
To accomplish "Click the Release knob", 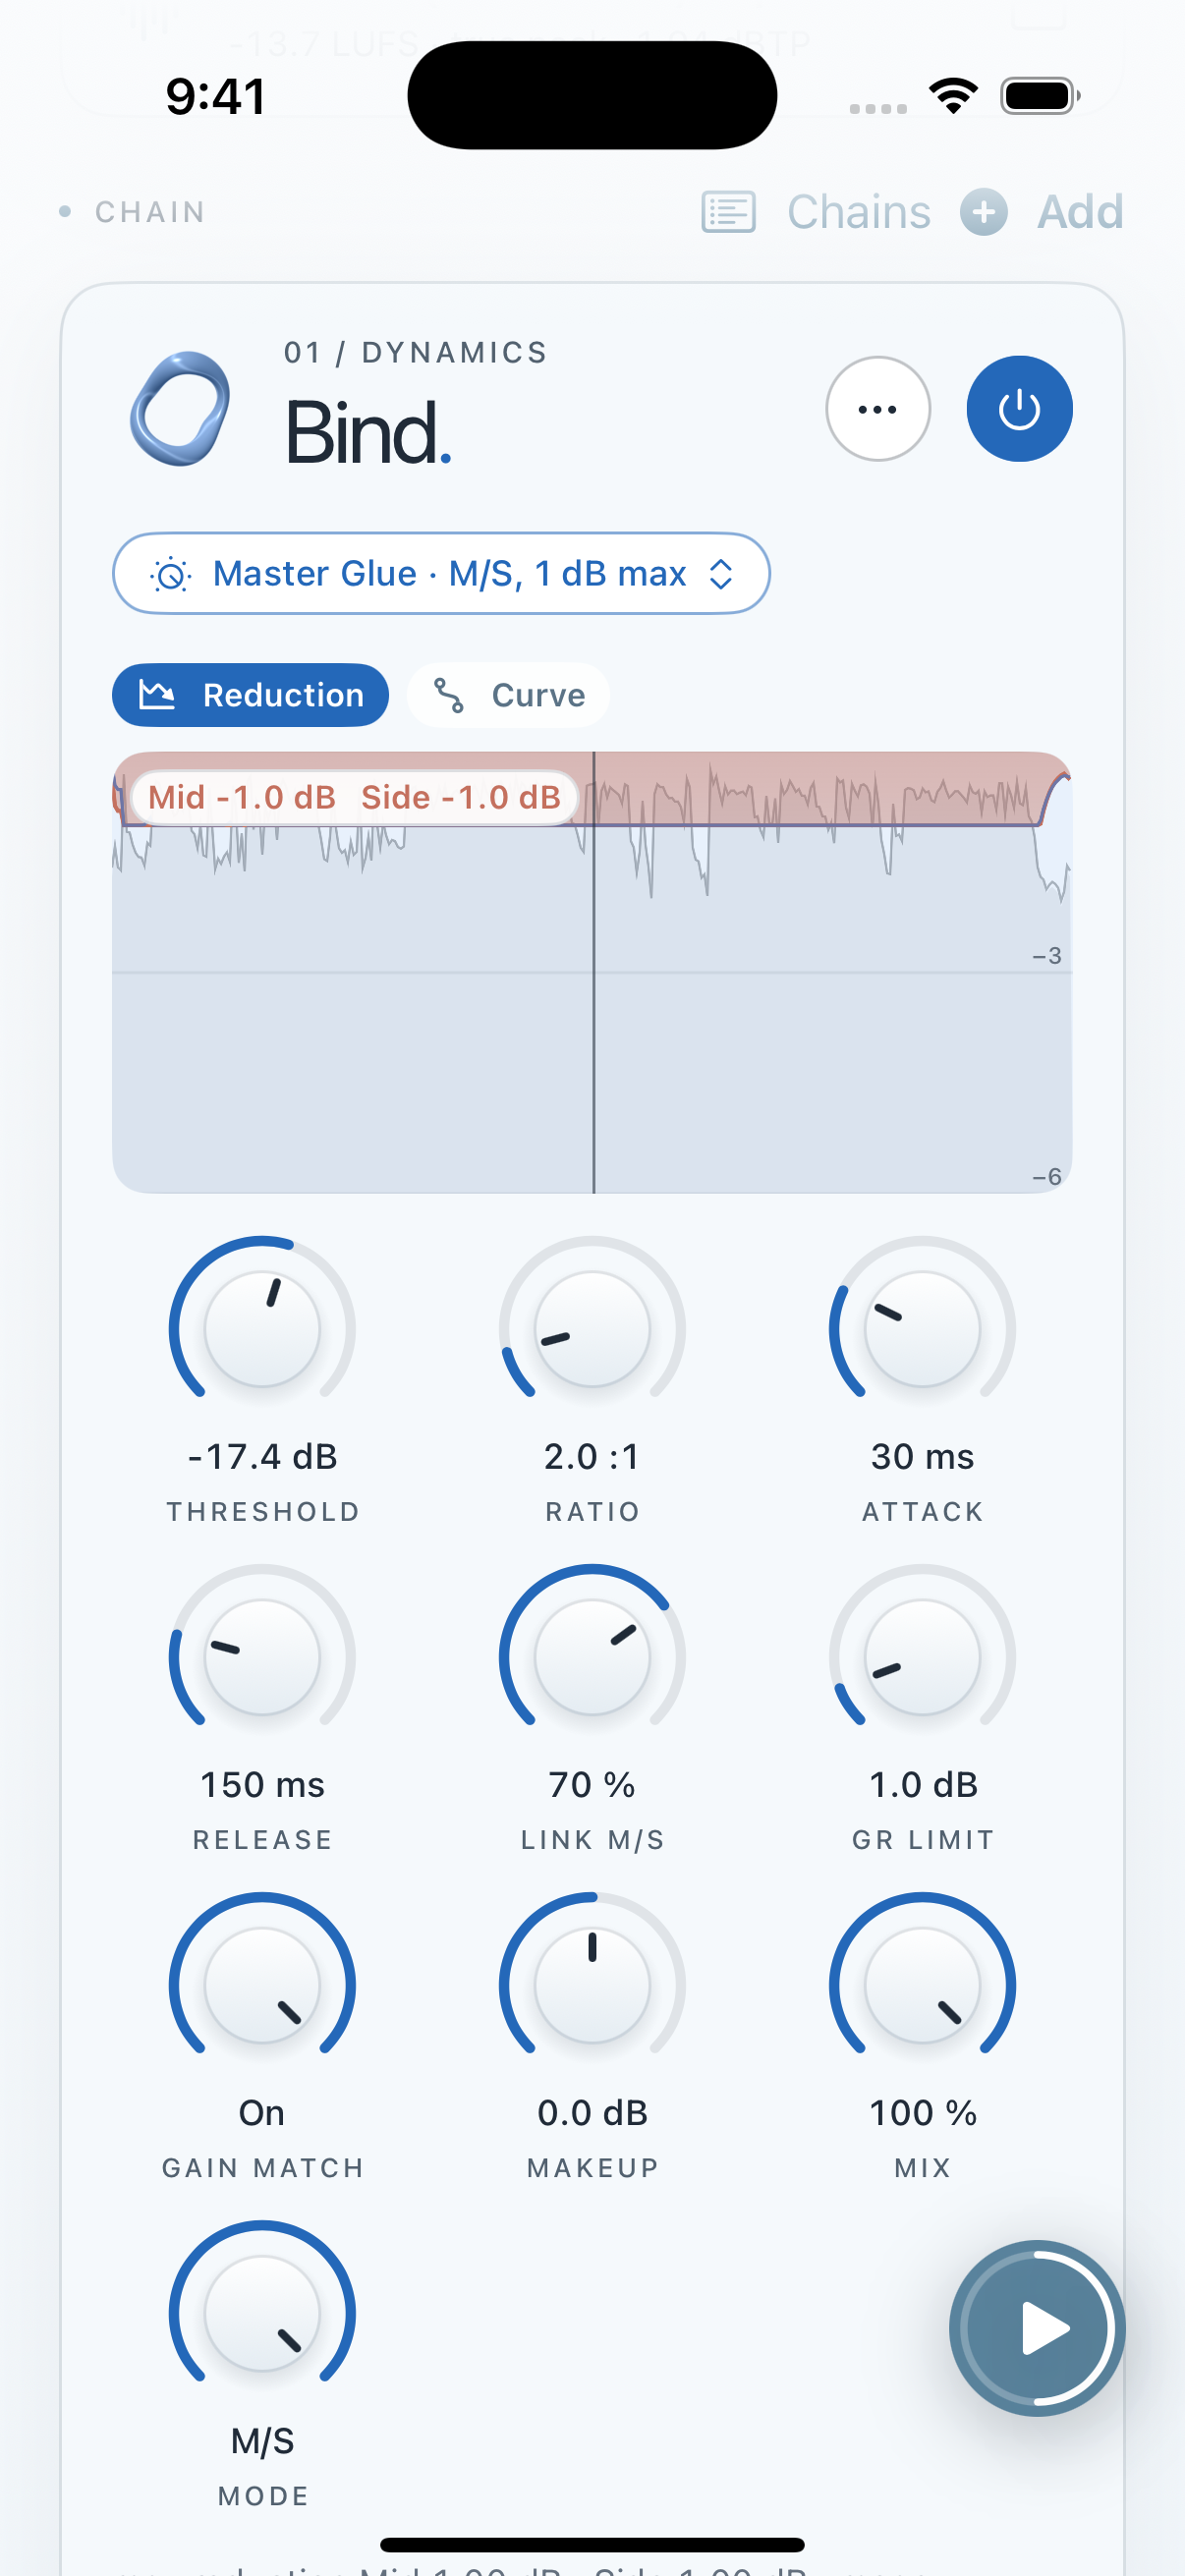I will [262, 1657].
